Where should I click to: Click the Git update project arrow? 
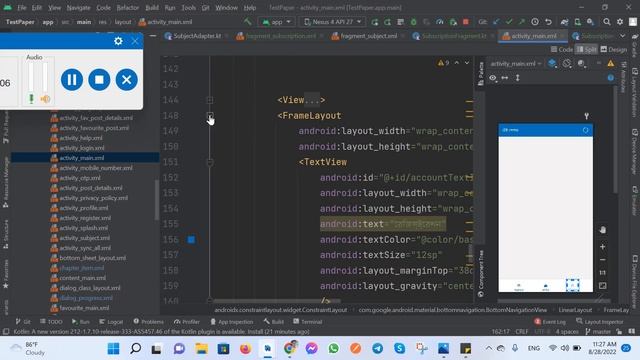(x=496, y=22)
